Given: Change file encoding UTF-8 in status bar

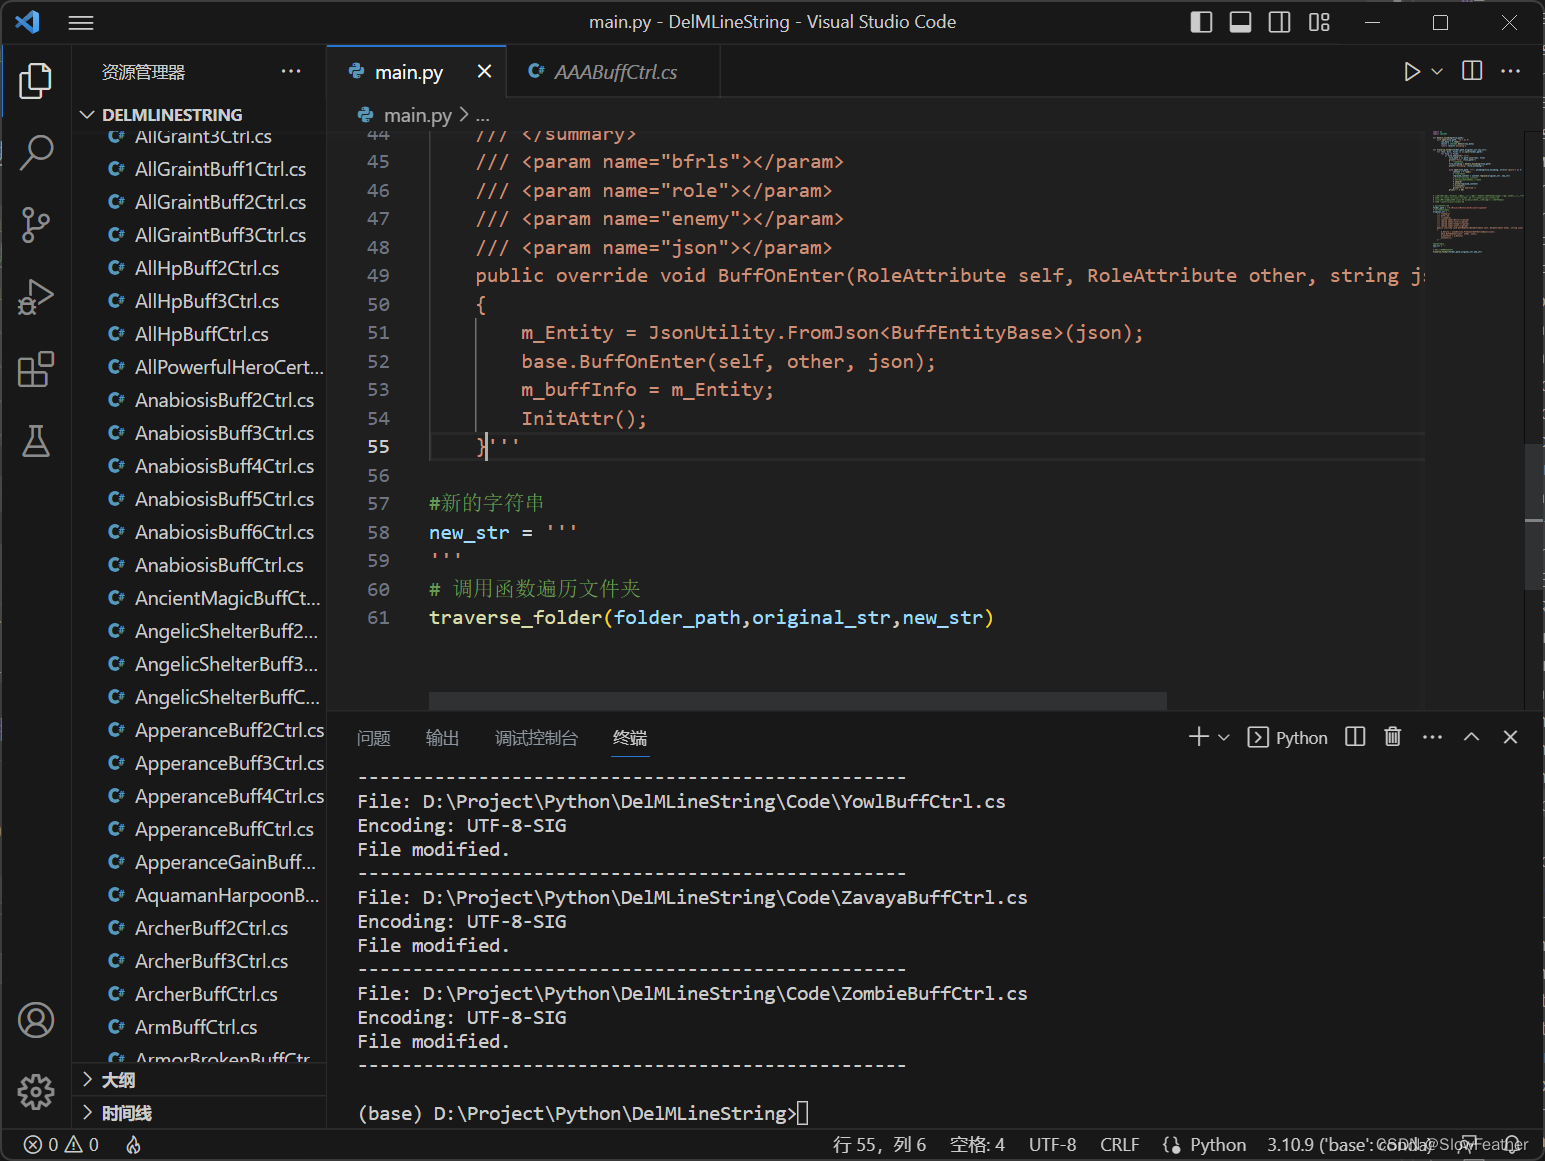Looking at the screenshot, I should coord(1052,1145).
